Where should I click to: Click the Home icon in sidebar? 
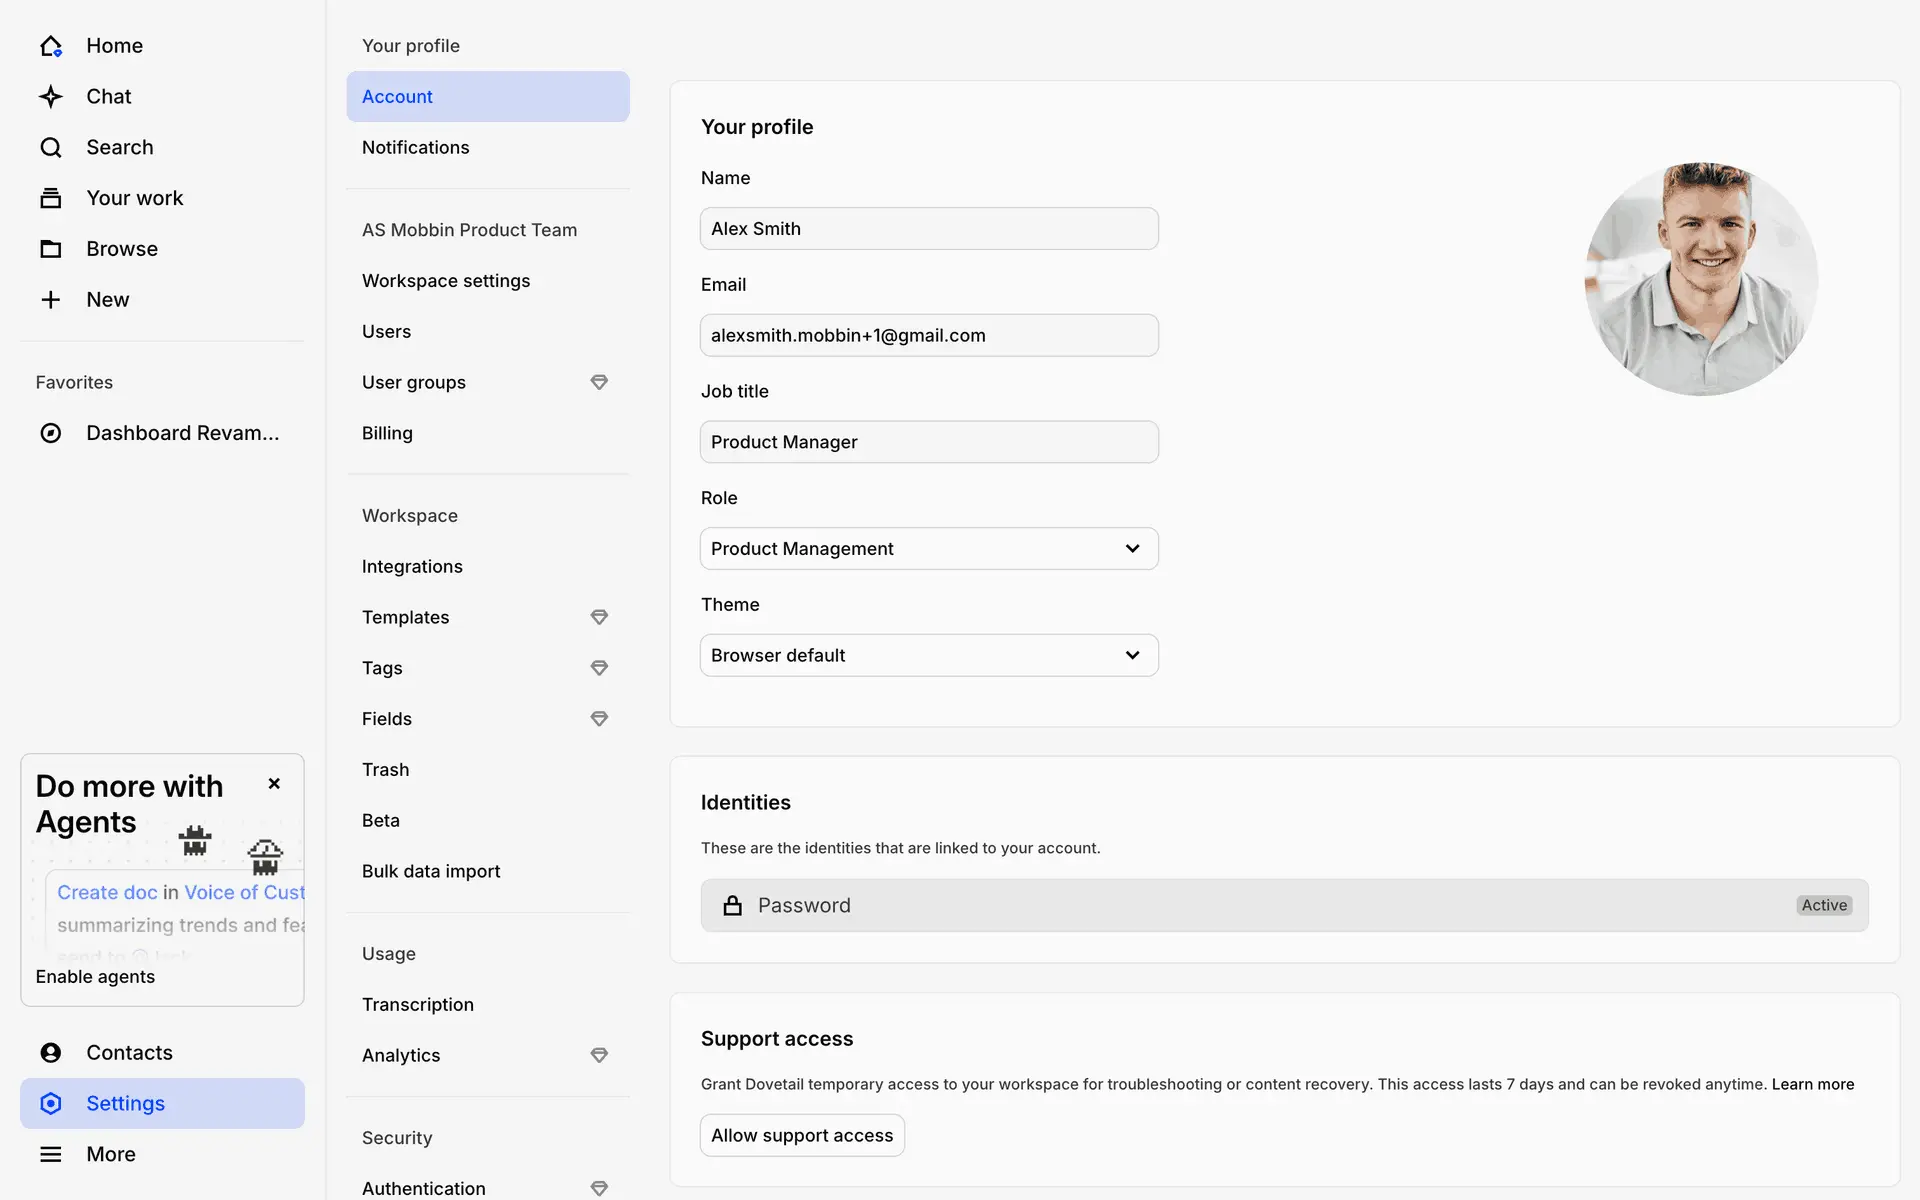pos(51,46)
